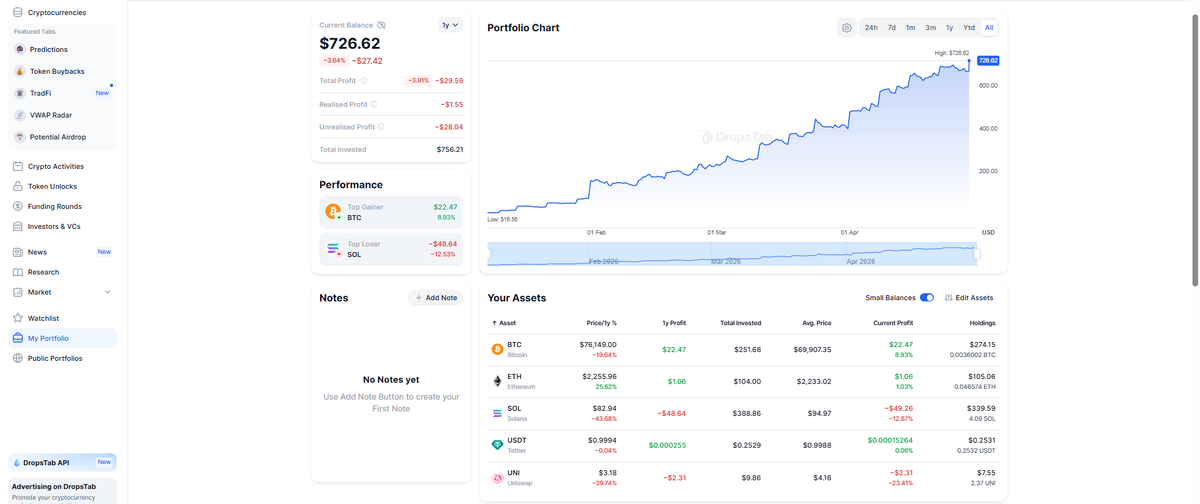Open the Crypto Activities calendar icon
This screenshot has width=1200, height=504.
(x=17, y=166)
